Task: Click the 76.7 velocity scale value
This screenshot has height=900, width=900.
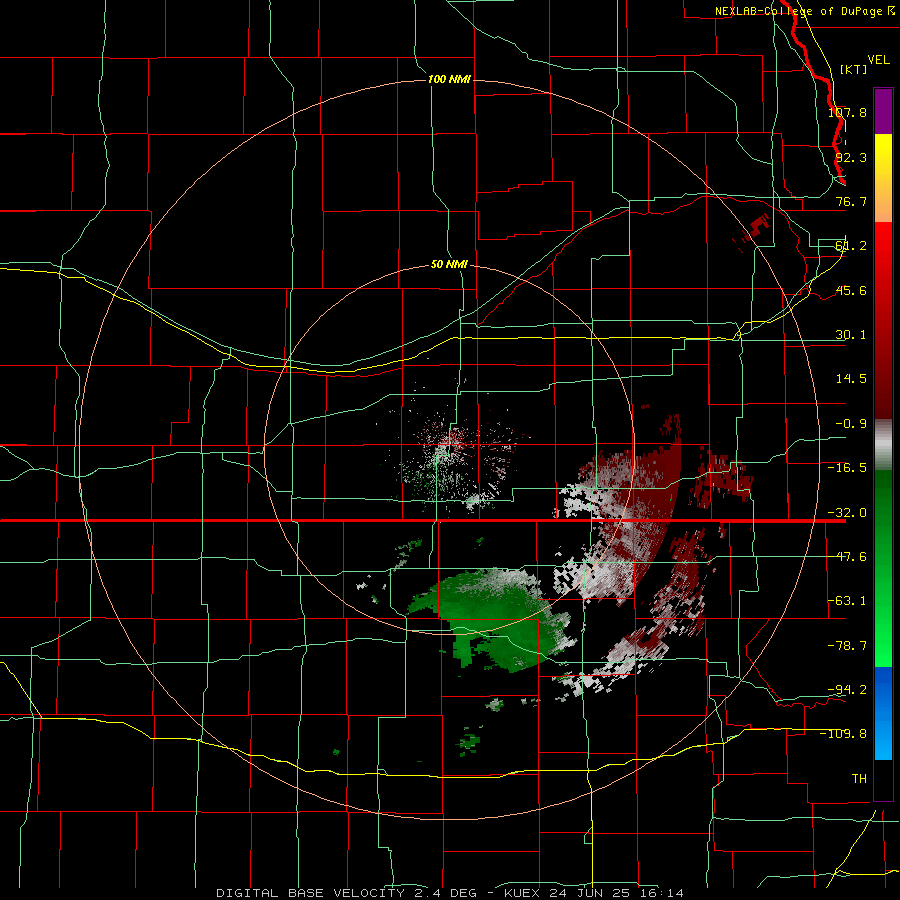Action: [x=851, y=201]
